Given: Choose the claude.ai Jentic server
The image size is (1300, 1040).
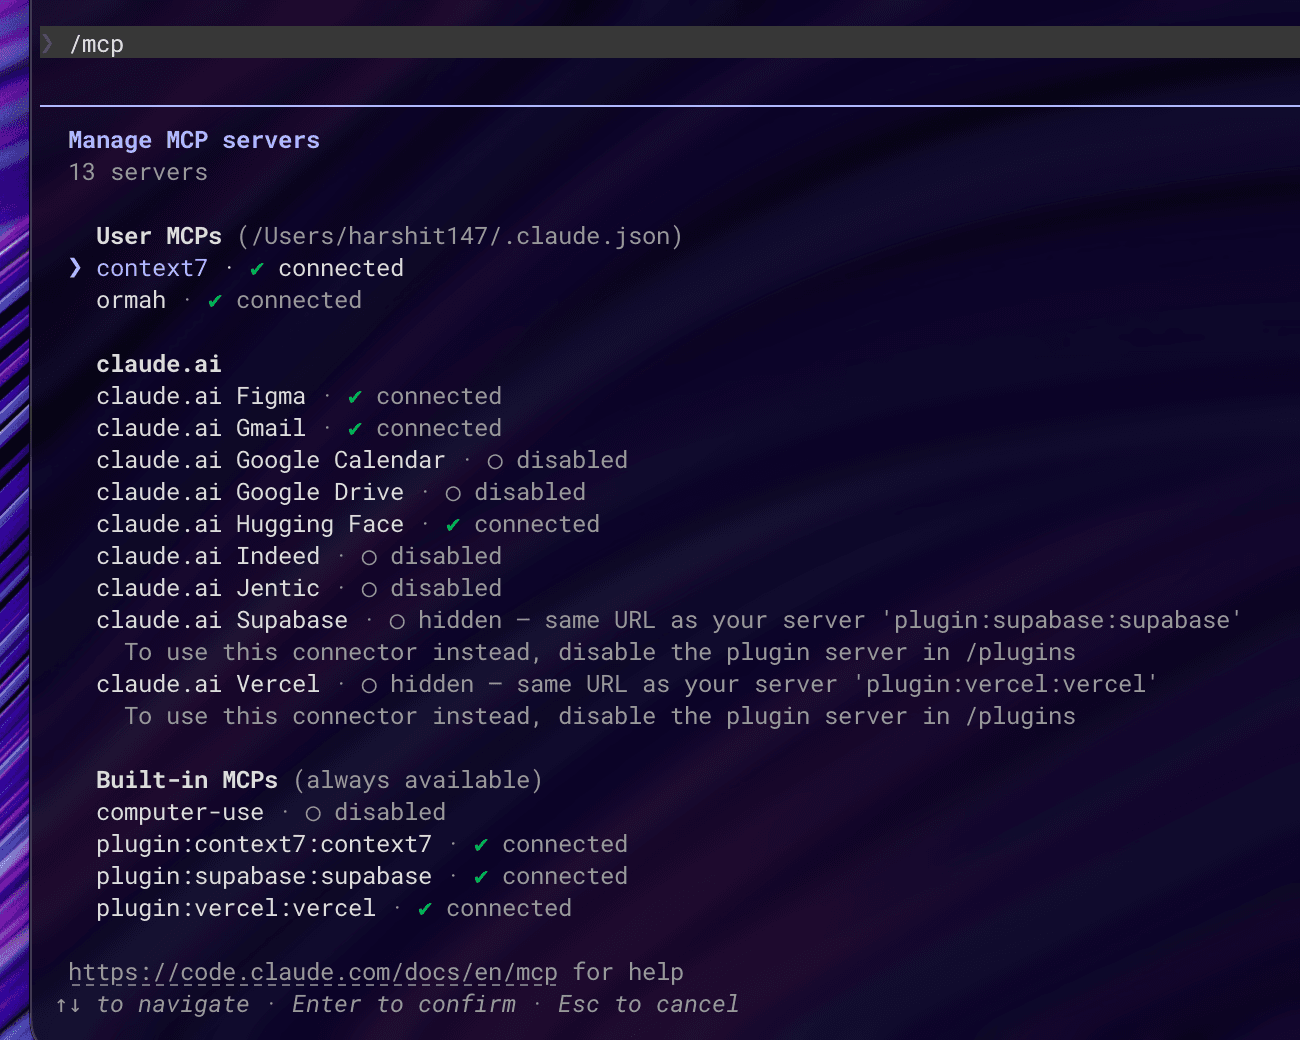Looking at the screenshot, I should click(x=299, y=588).
